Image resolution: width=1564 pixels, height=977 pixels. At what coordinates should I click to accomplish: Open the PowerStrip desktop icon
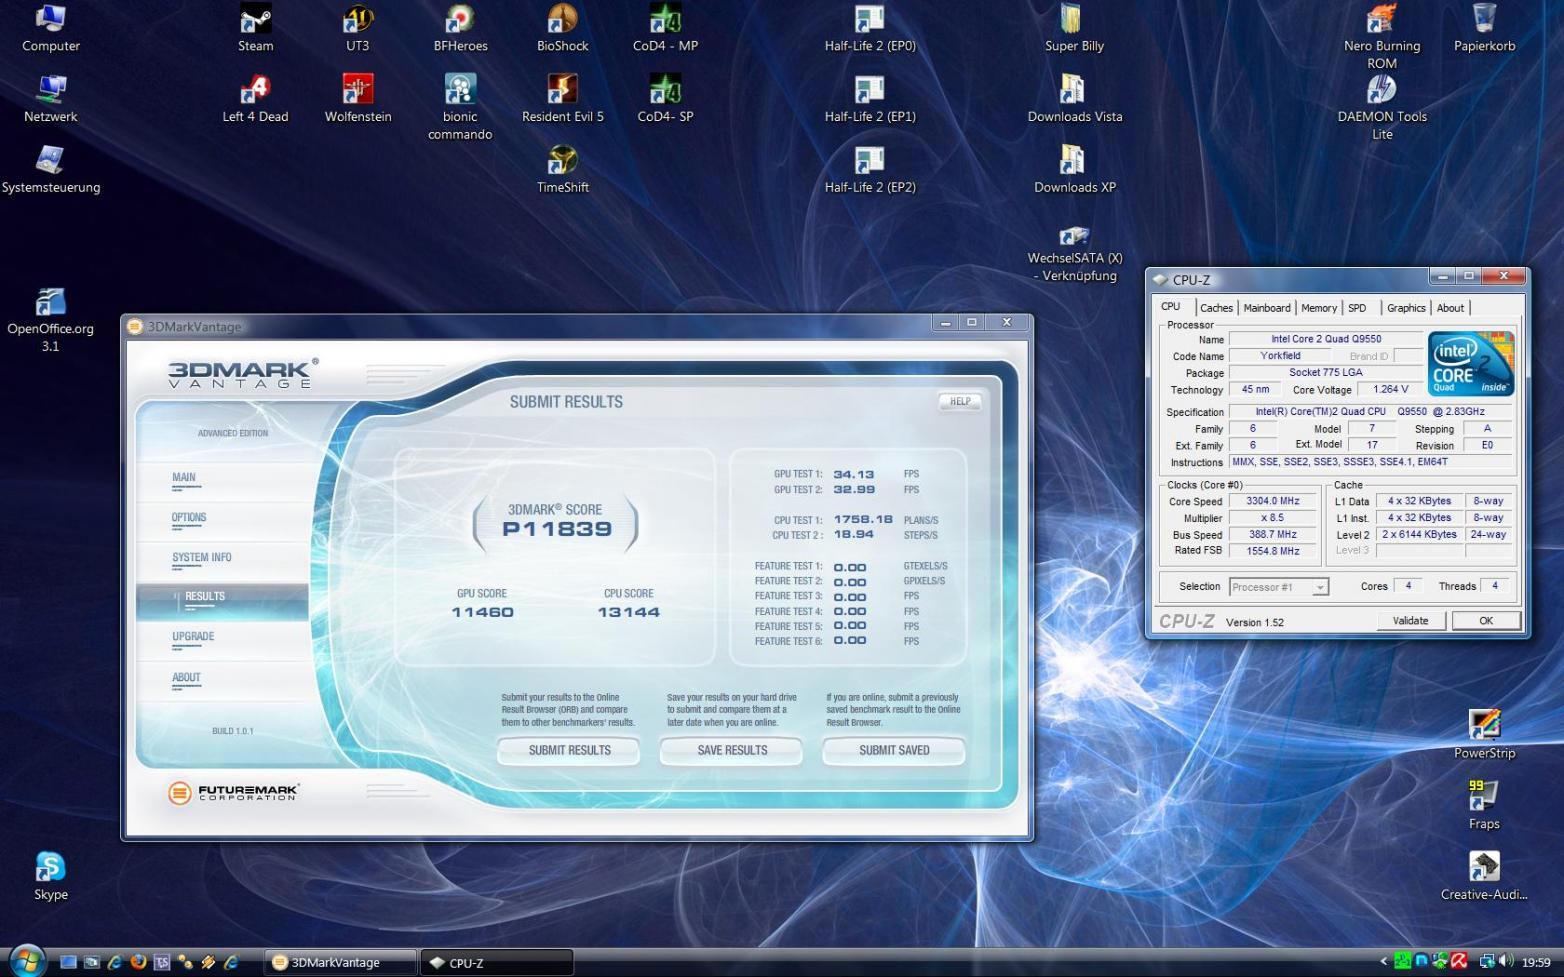pyautogui.click(x=1484, y=734)
